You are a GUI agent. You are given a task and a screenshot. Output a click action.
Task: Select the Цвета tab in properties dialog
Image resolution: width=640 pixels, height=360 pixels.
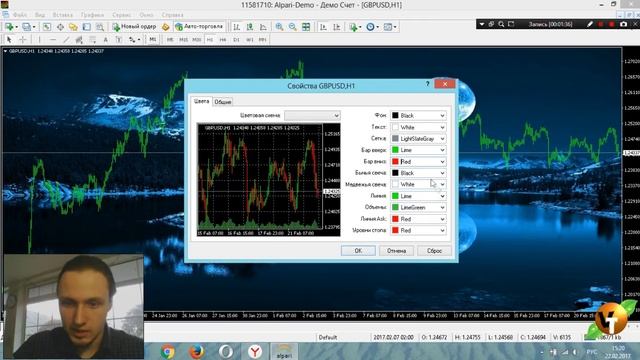[201, 101]
